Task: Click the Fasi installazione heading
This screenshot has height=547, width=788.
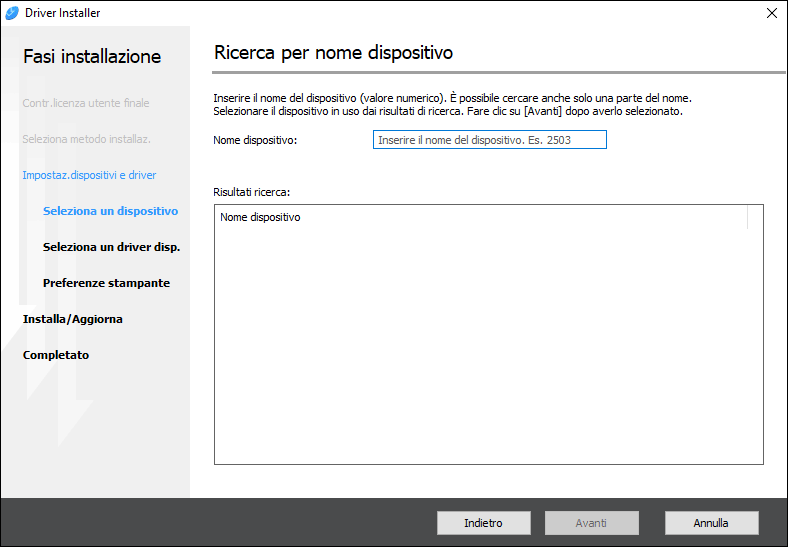Action: point(92,56)
